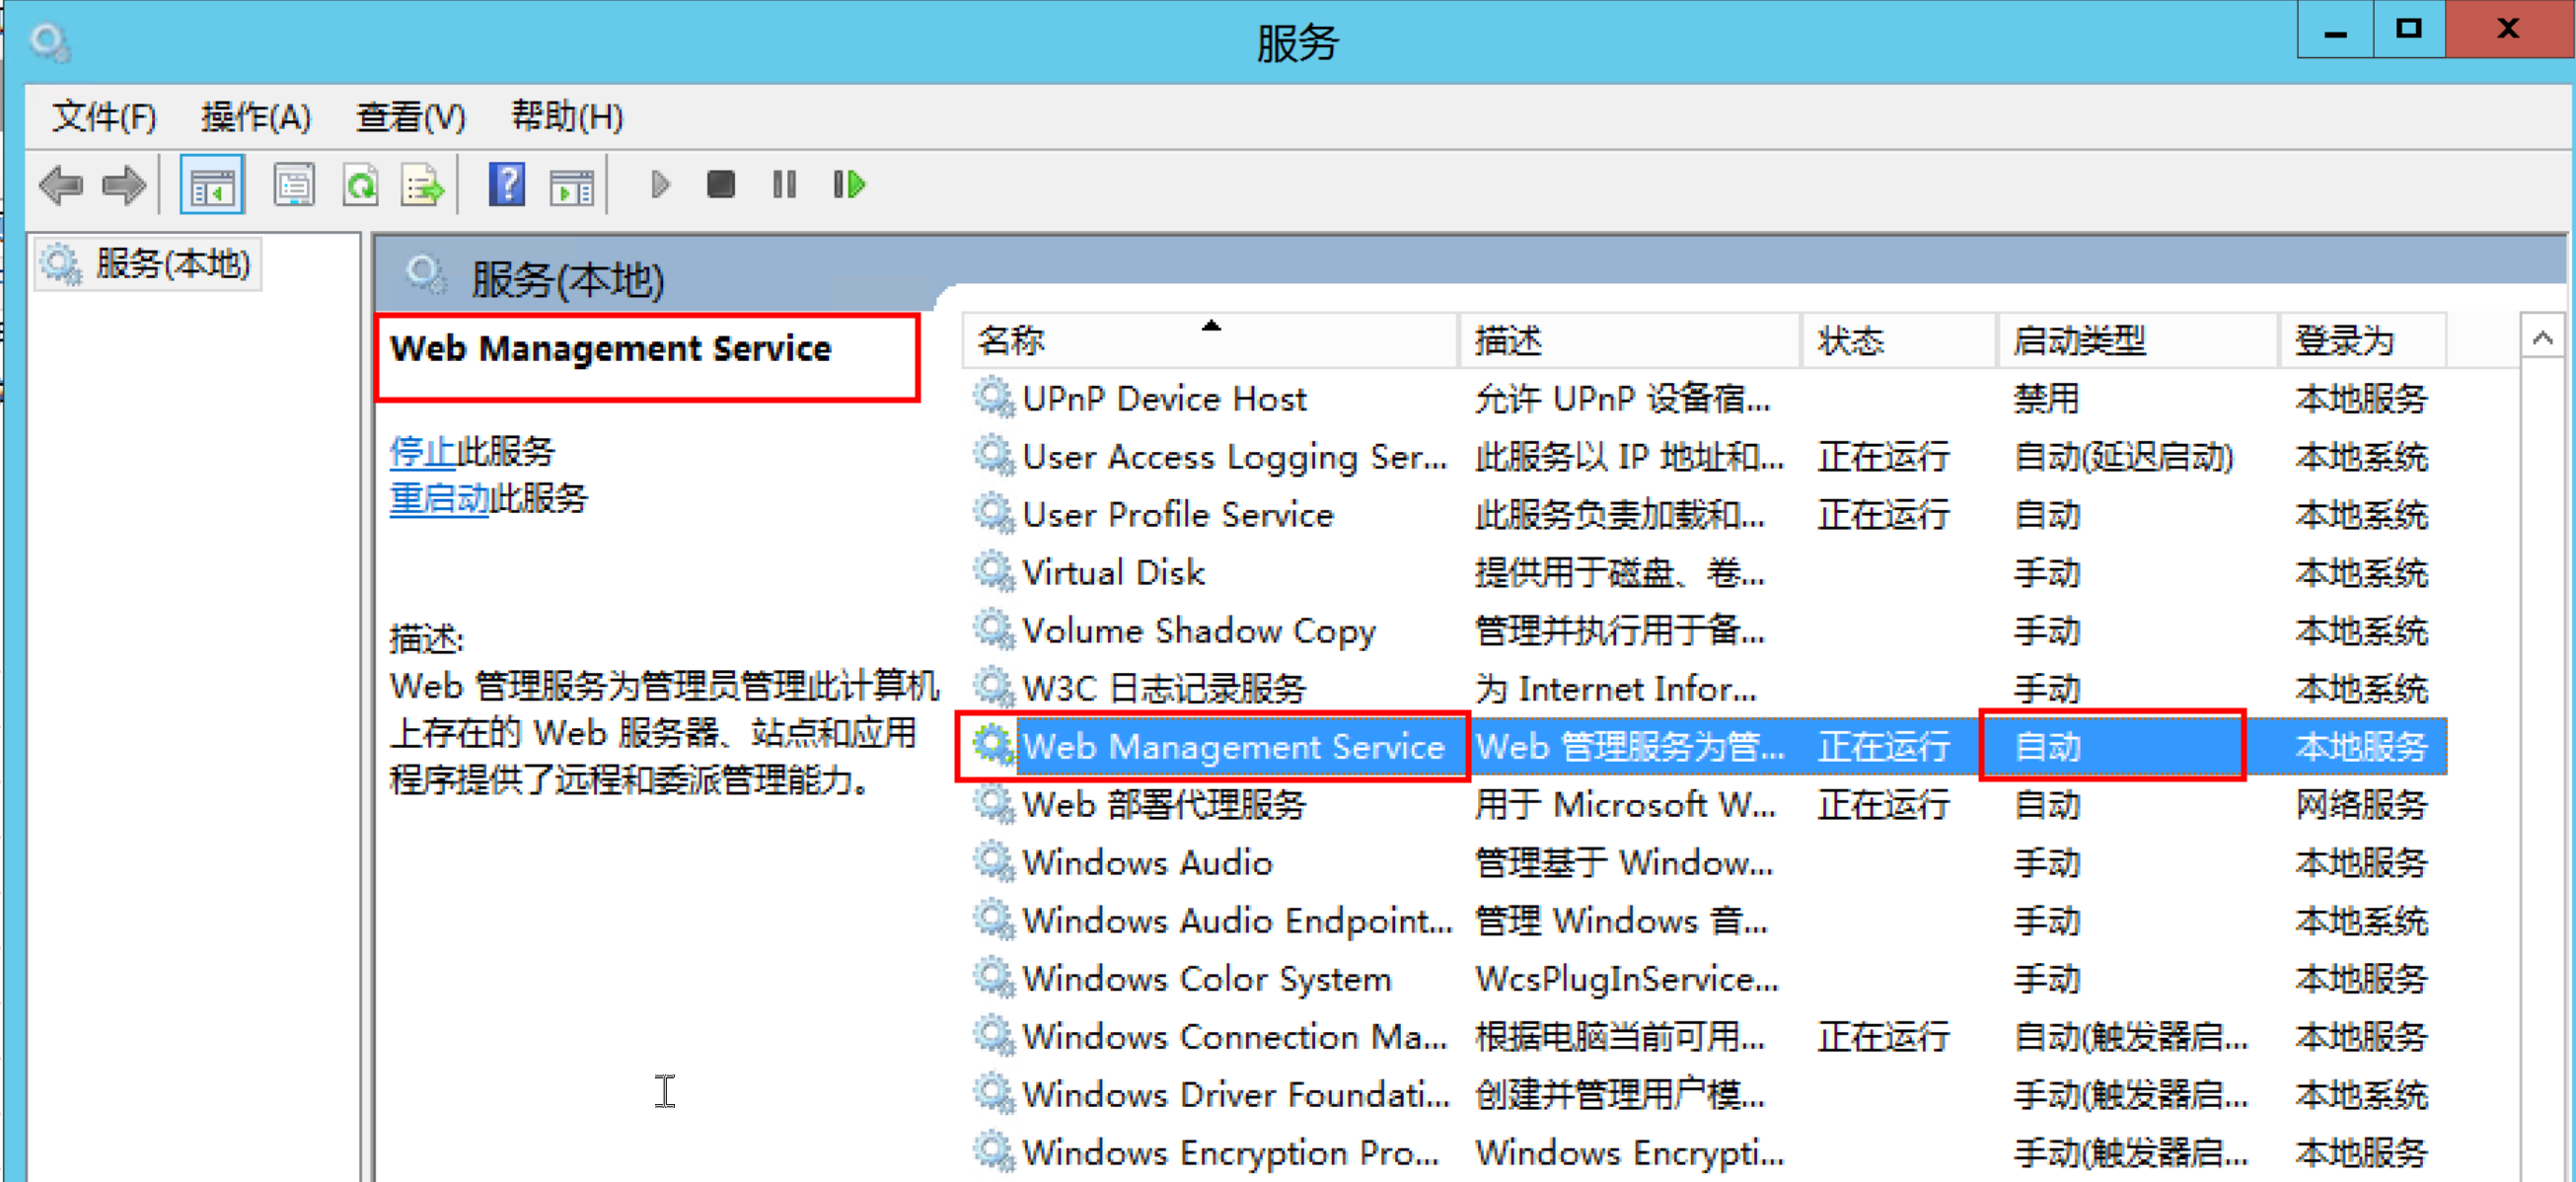2576x1182 pixels.
Task: Select 服务(本地) in the left tree
Action: coord(172,264)
